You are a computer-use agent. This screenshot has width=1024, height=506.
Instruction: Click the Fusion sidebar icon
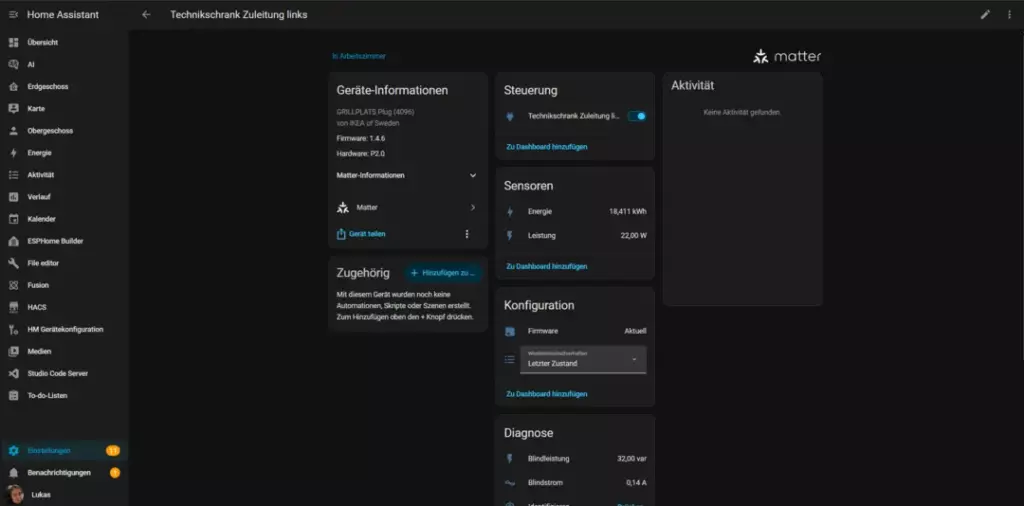coord(13,285)
